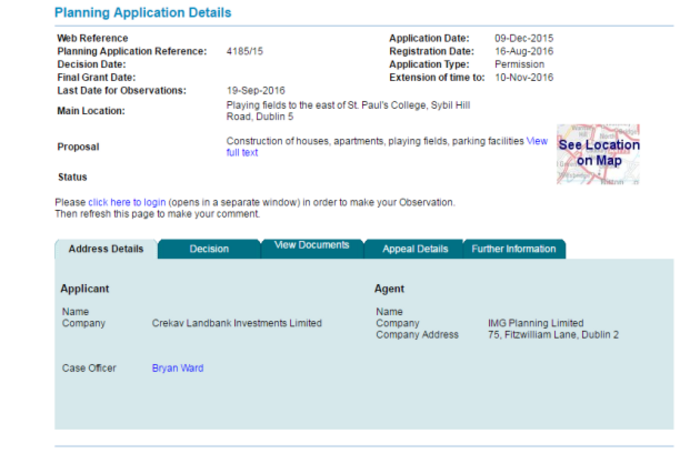This screenshot has height=454, width=700.
Task: Select the Address Details tab
Action: pyautogui.click(x=106, y=249)
